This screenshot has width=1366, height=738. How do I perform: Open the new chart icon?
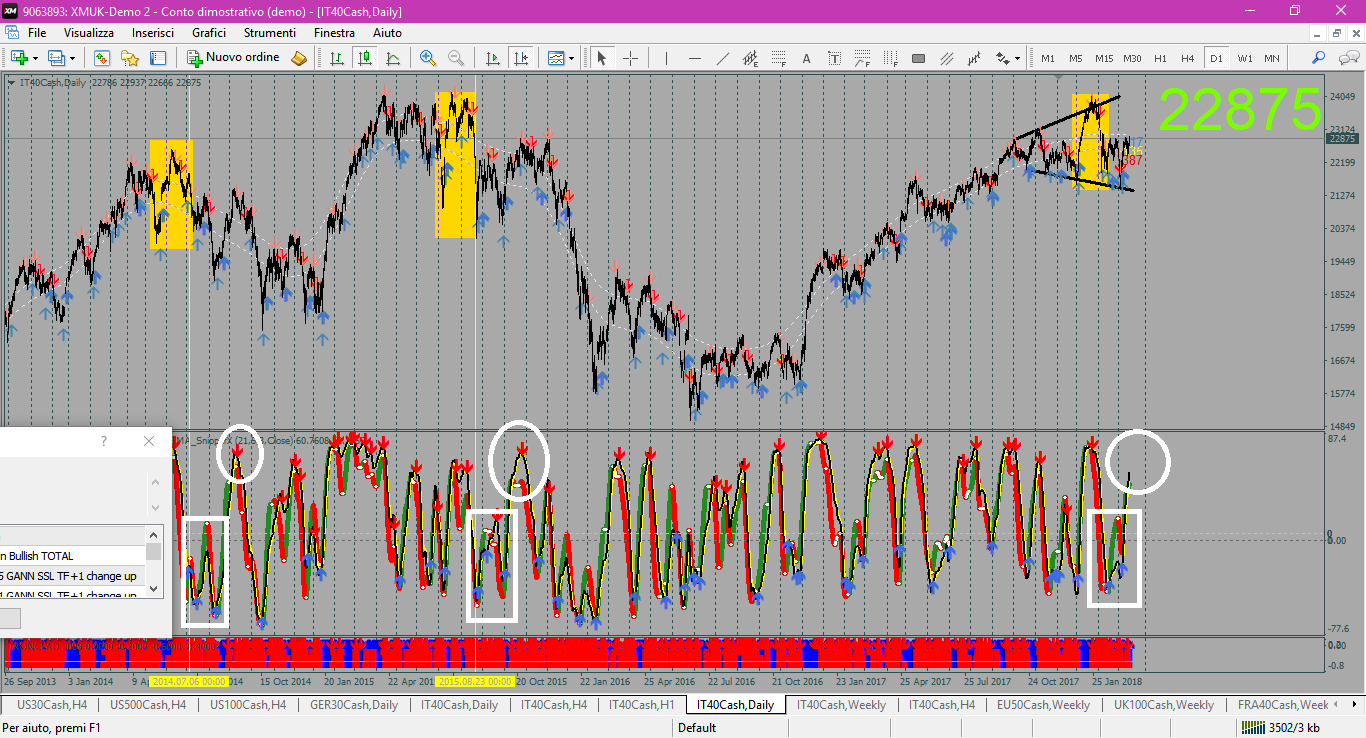tap(18, 58)
